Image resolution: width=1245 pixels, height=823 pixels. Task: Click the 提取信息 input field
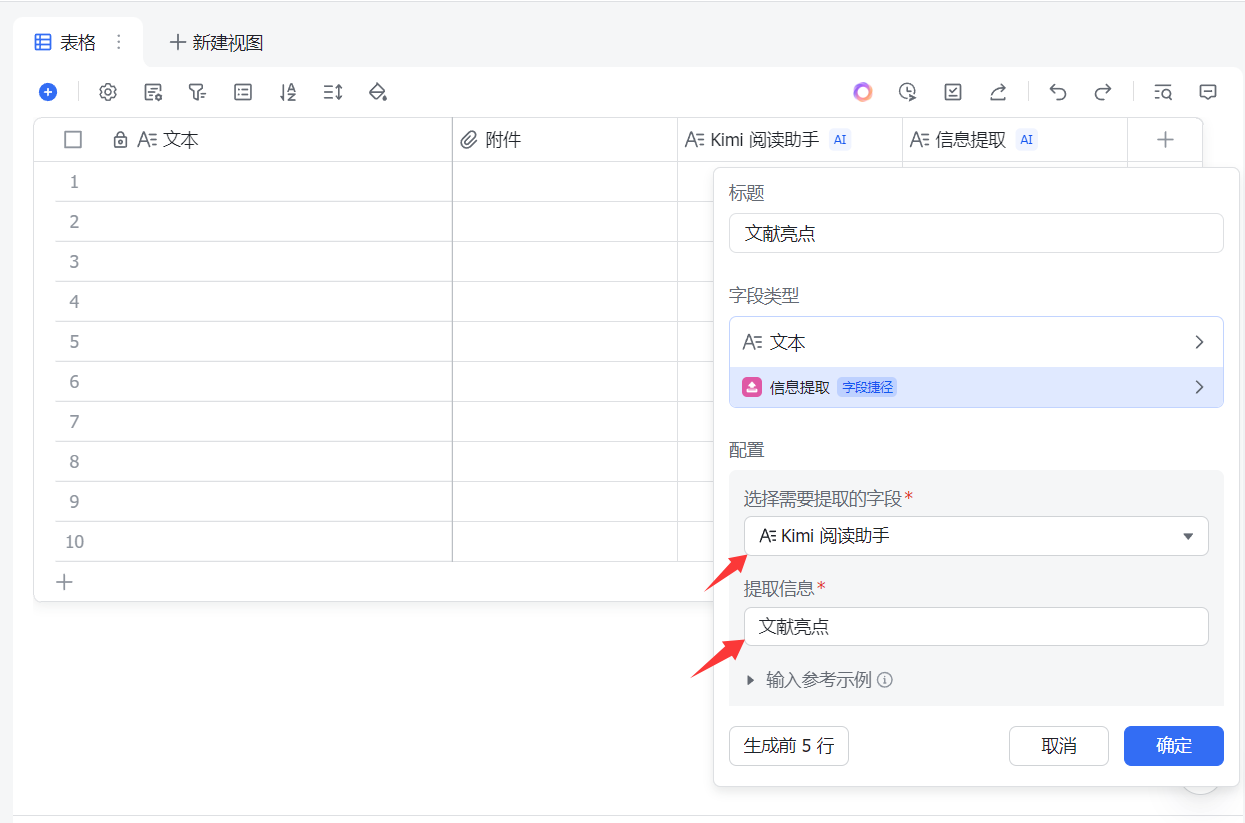click(x=975, y=627)
